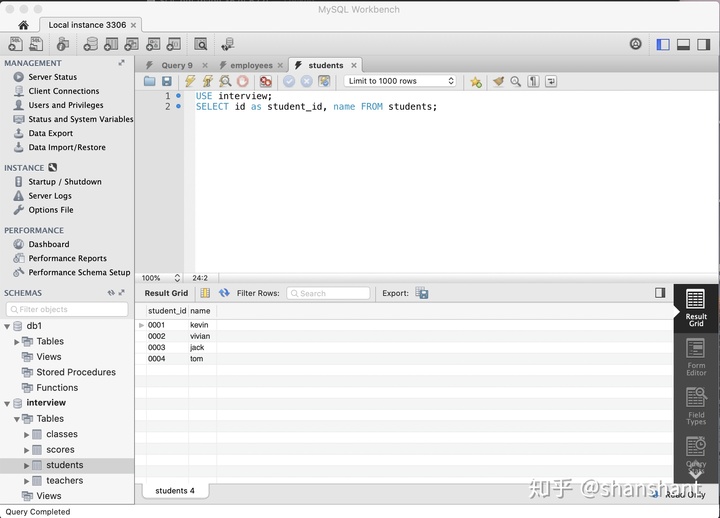Screen dimensions: 720x518
Task: Toggle bottom output panel visibility
Action: point(683,45)
